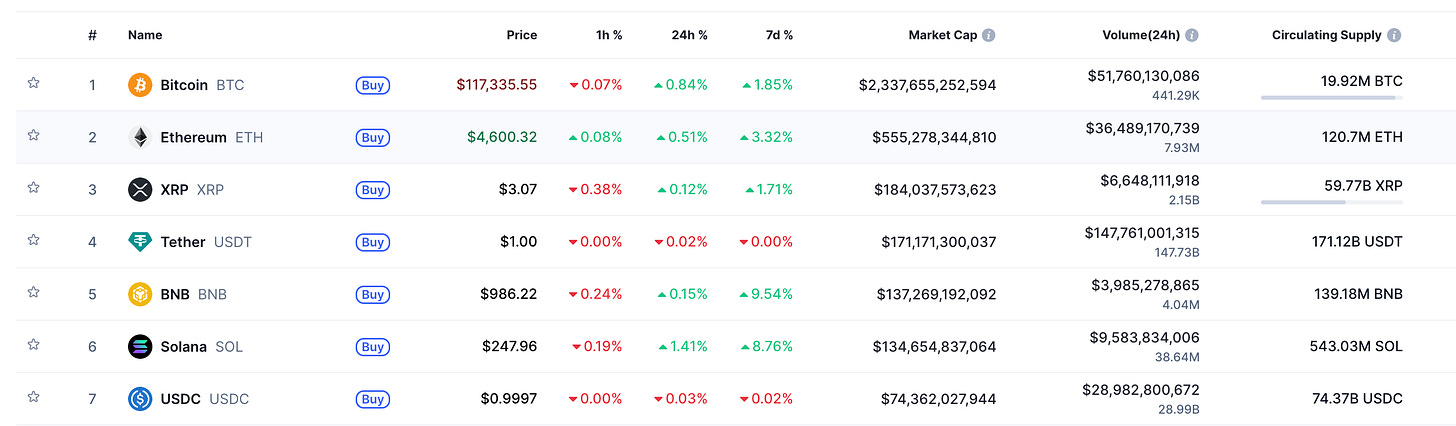The width and height of the screenshot is (1456, 426).
Task: Star Ethereum to add to watchlist
Action: coord(33,135)
